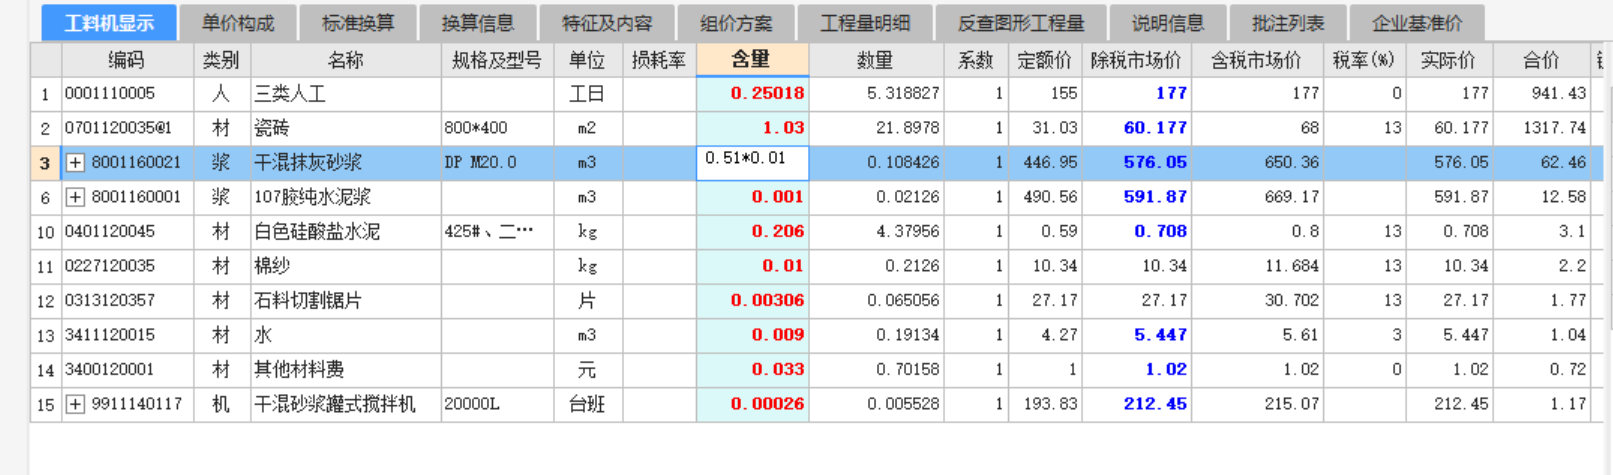Select the 说明信息 tab
This screenshot has width=1613, height=475.
coord(1168,23)
